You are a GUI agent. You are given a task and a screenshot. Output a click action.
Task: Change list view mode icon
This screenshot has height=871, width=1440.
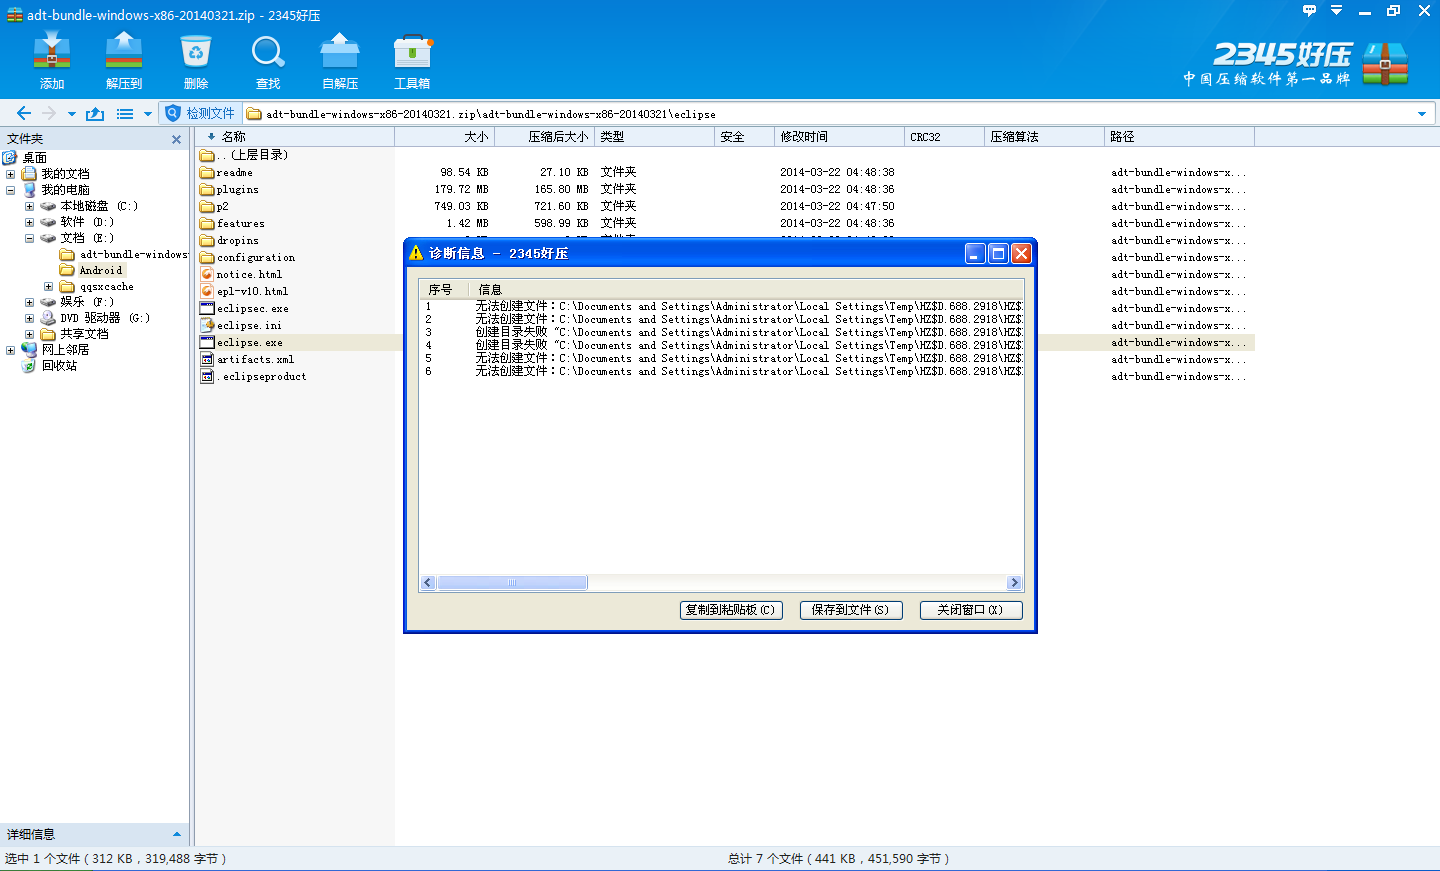[x=125, y=114]
